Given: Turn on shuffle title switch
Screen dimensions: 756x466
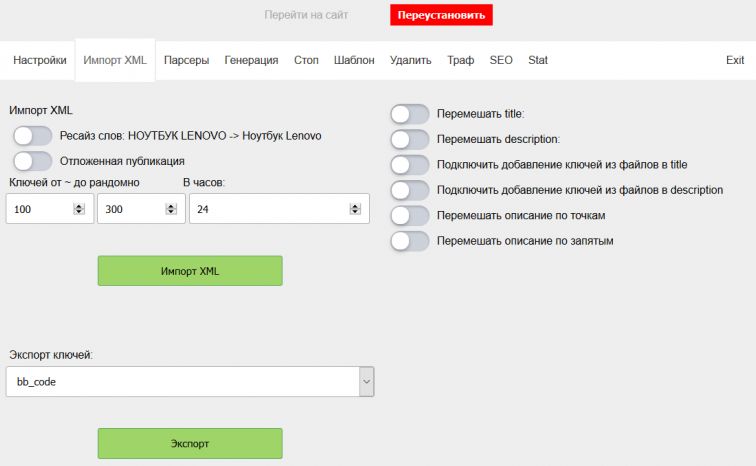Looking at the screenshot, I should [410, 114].
